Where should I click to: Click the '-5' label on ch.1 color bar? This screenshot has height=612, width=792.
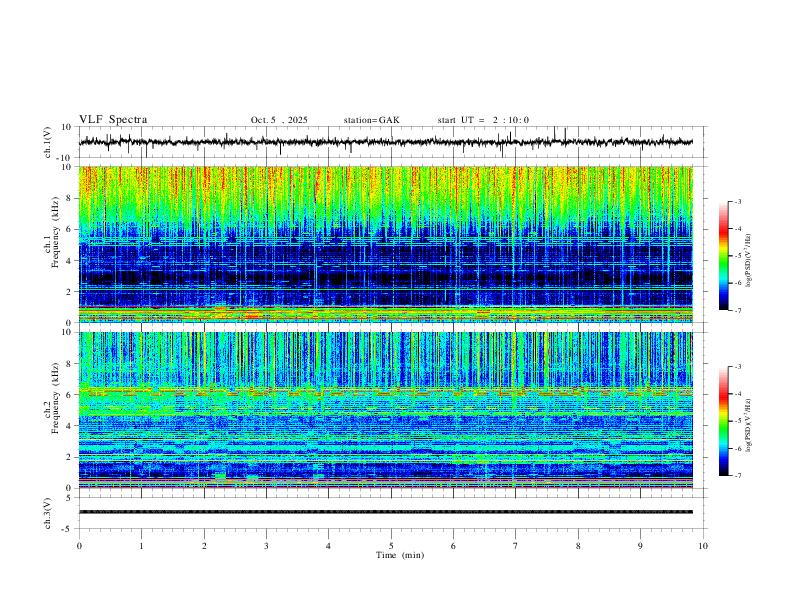tap(737, 256)
